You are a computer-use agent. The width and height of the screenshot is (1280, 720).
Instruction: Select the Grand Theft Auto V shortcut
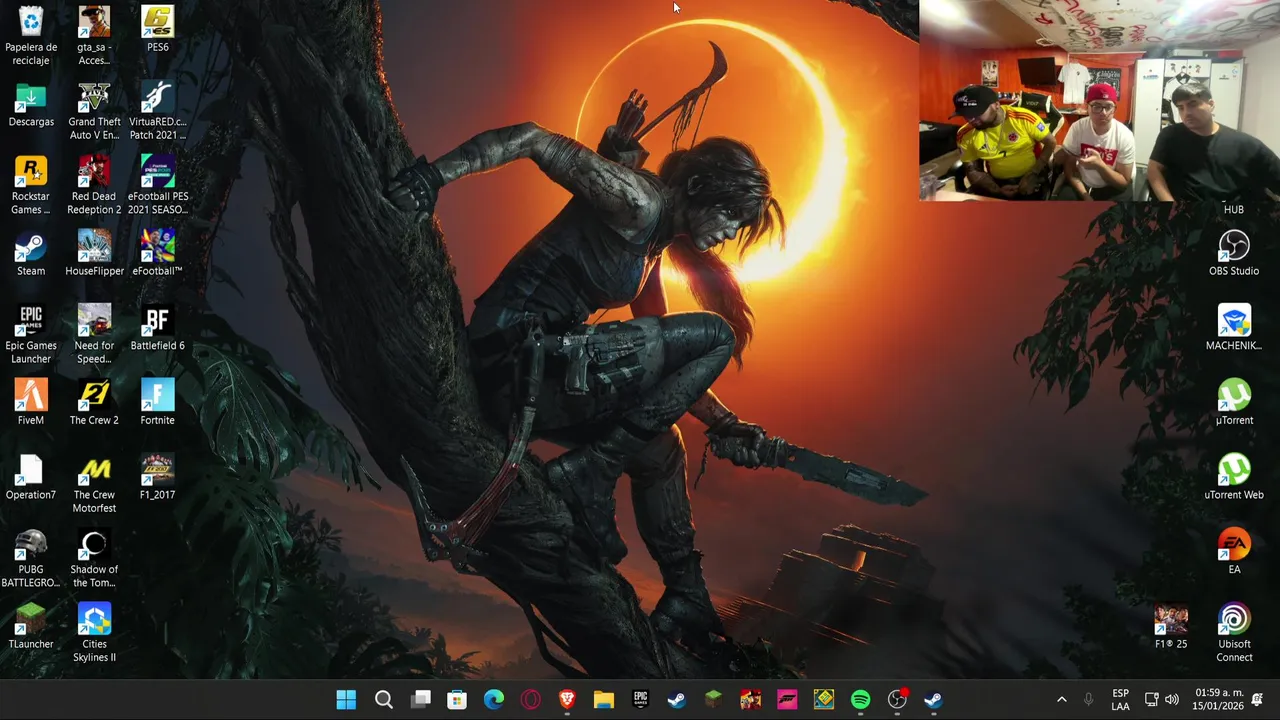[94, 110]
